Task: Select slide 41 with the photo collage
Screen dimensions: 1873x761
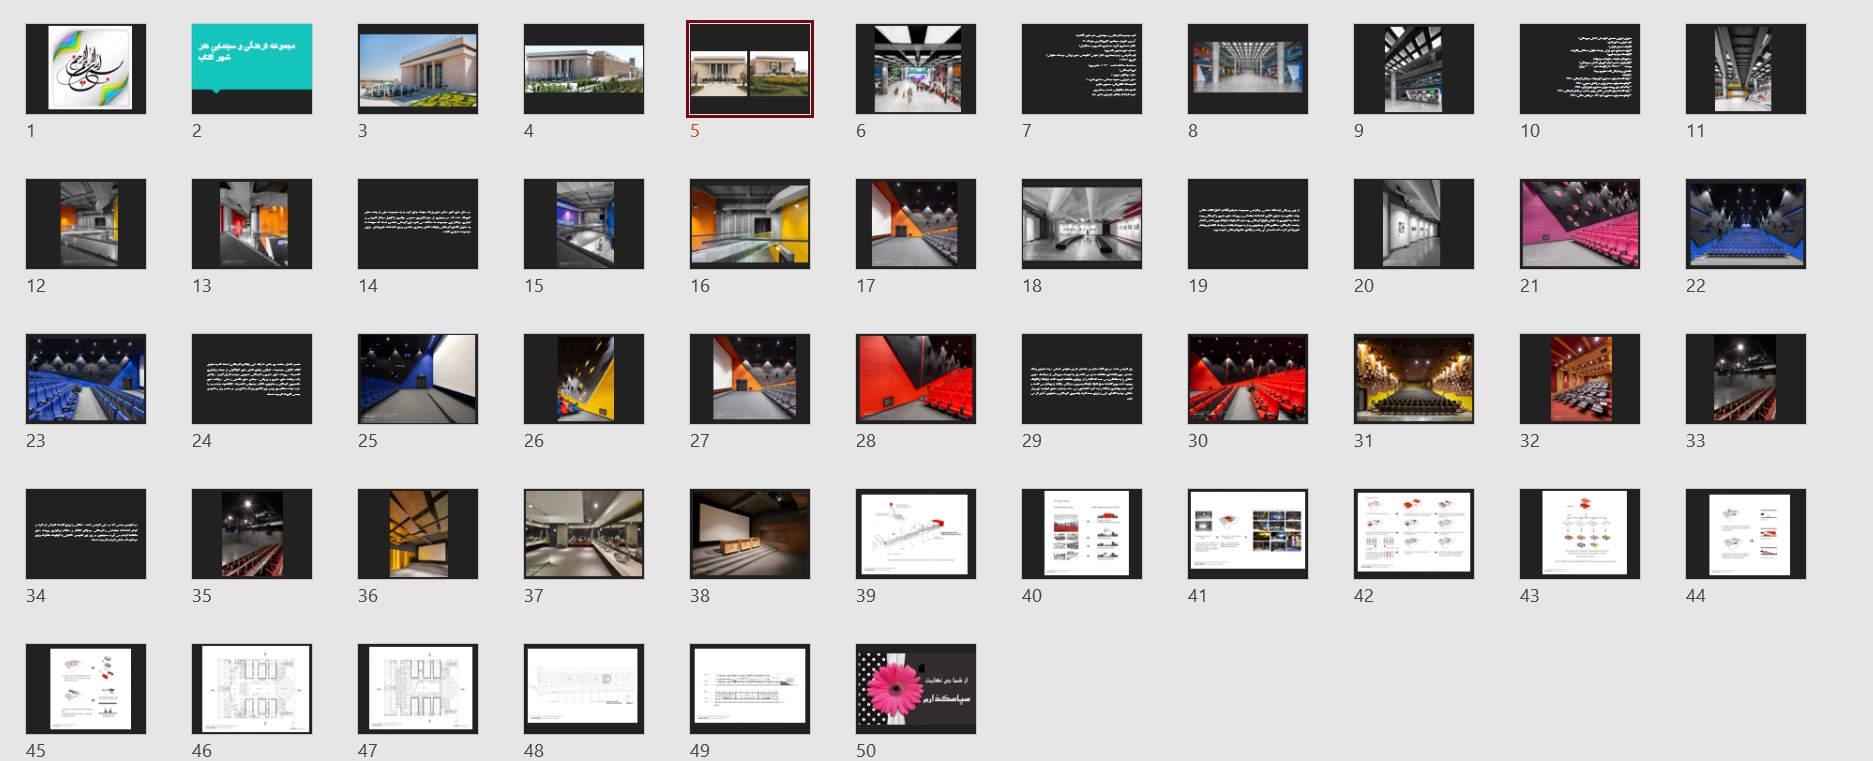Action: 1248,534
